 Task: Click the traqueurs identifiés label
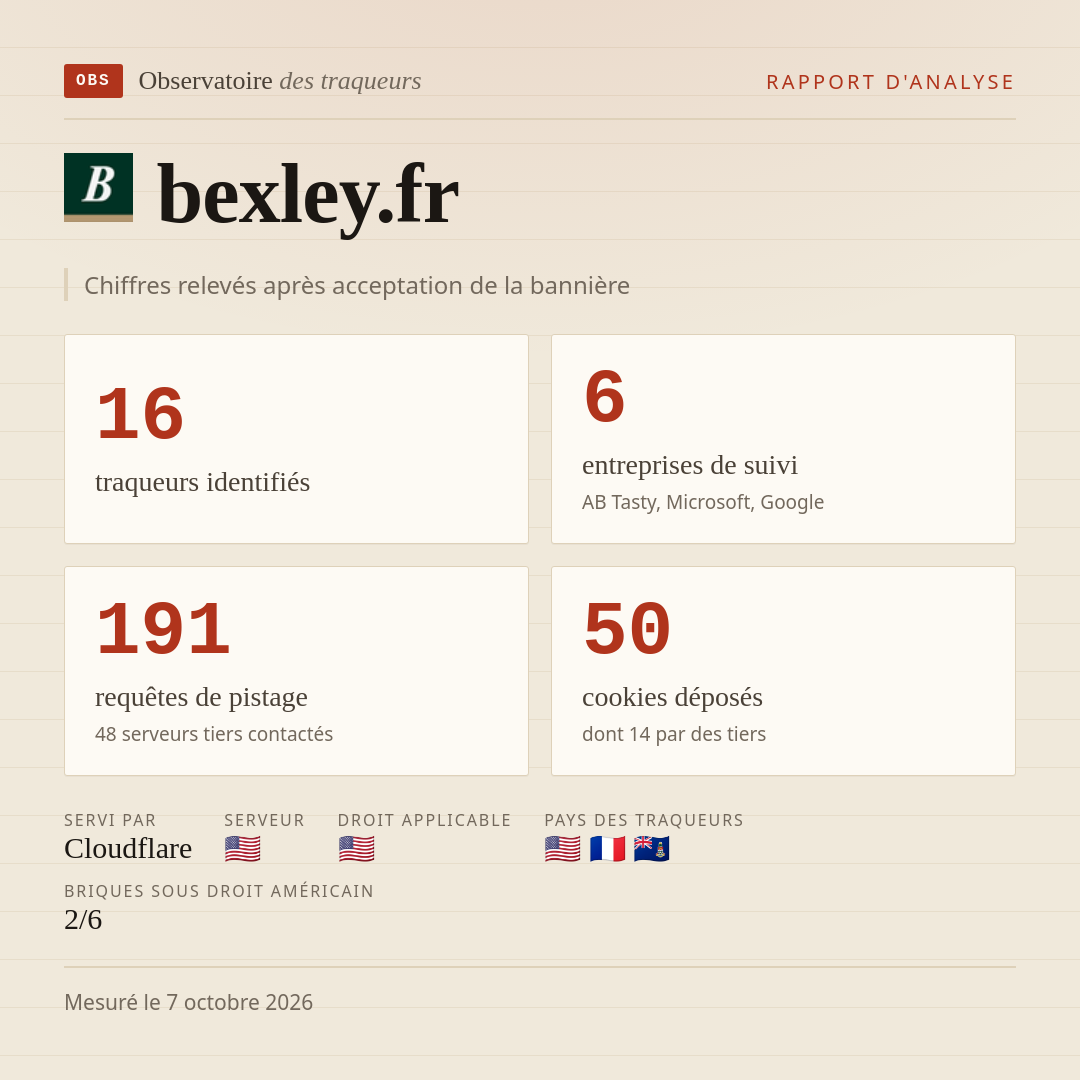point(202,482)
